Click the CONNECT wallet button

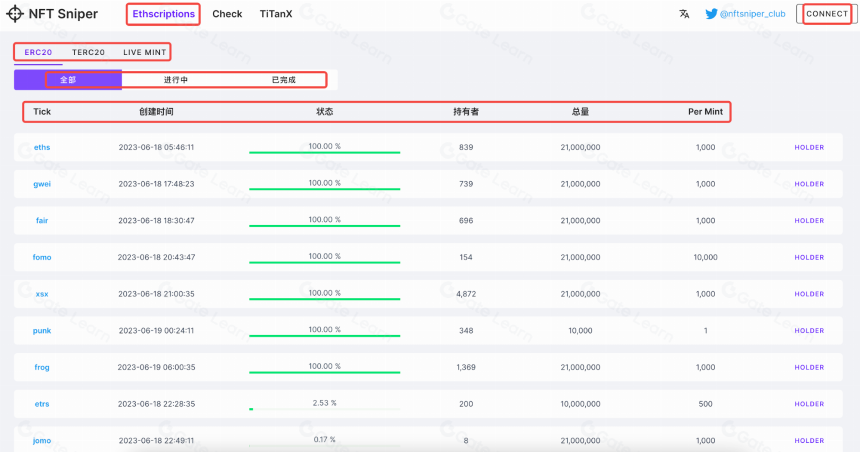(x=827, y=14)
